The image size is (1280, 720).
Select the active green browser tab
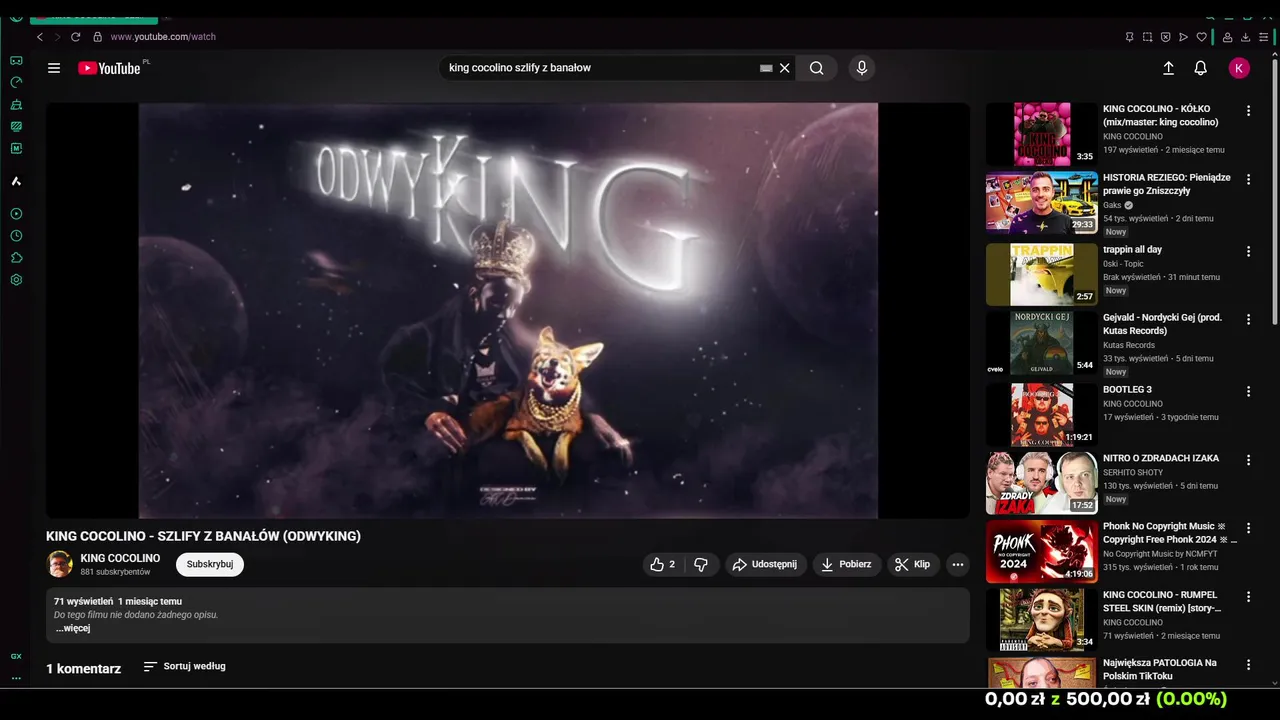tap(94, 19)
